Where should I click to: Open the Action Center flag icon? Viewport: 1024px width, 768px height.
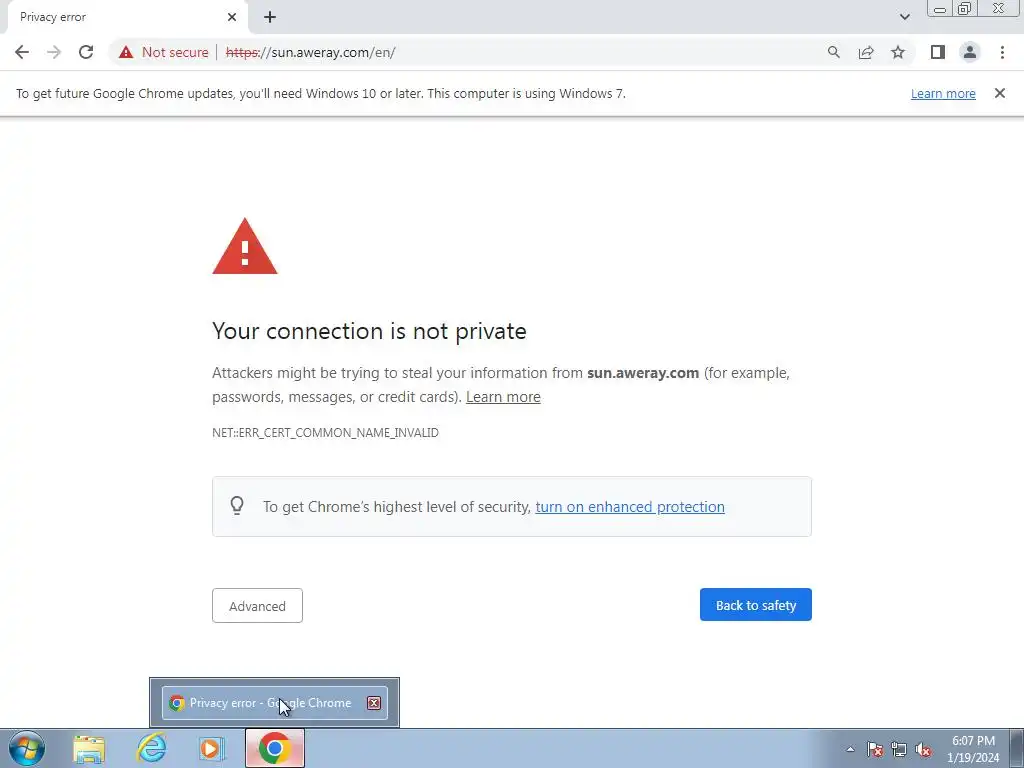pos(875,749)
